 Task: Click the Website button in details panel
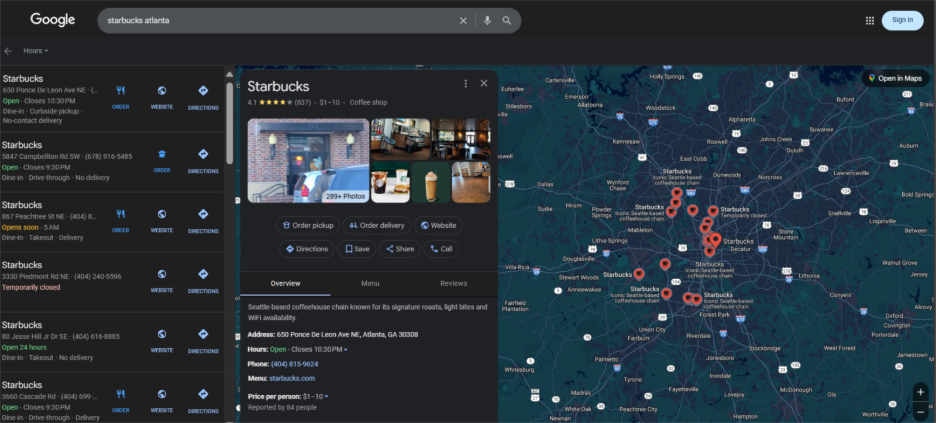438,226
